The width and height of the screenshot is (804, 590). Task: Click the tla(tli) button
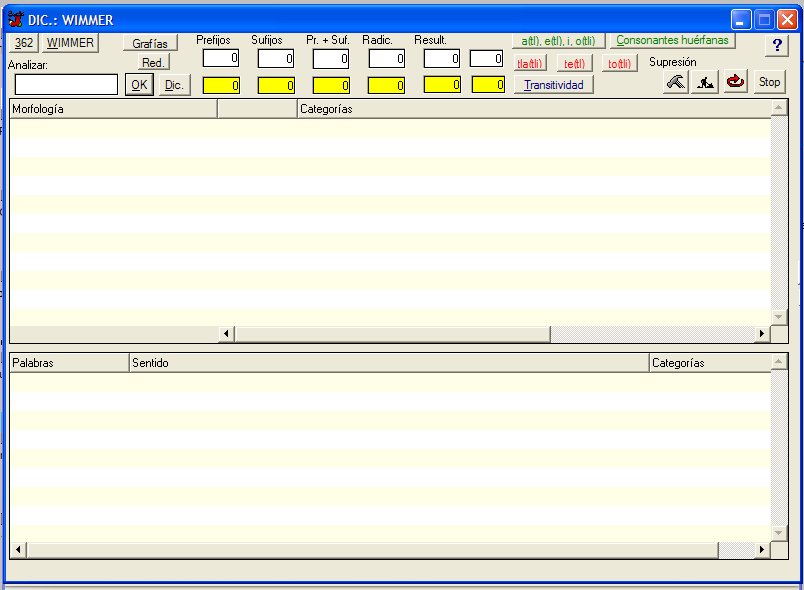click(x=530, y=64)
